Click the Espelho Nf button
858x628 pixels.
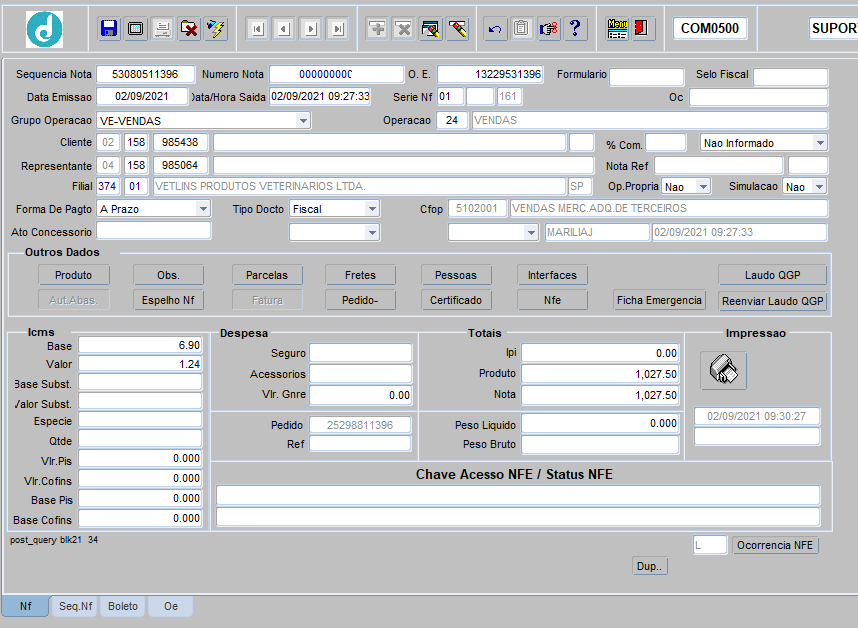coord(168,300)
